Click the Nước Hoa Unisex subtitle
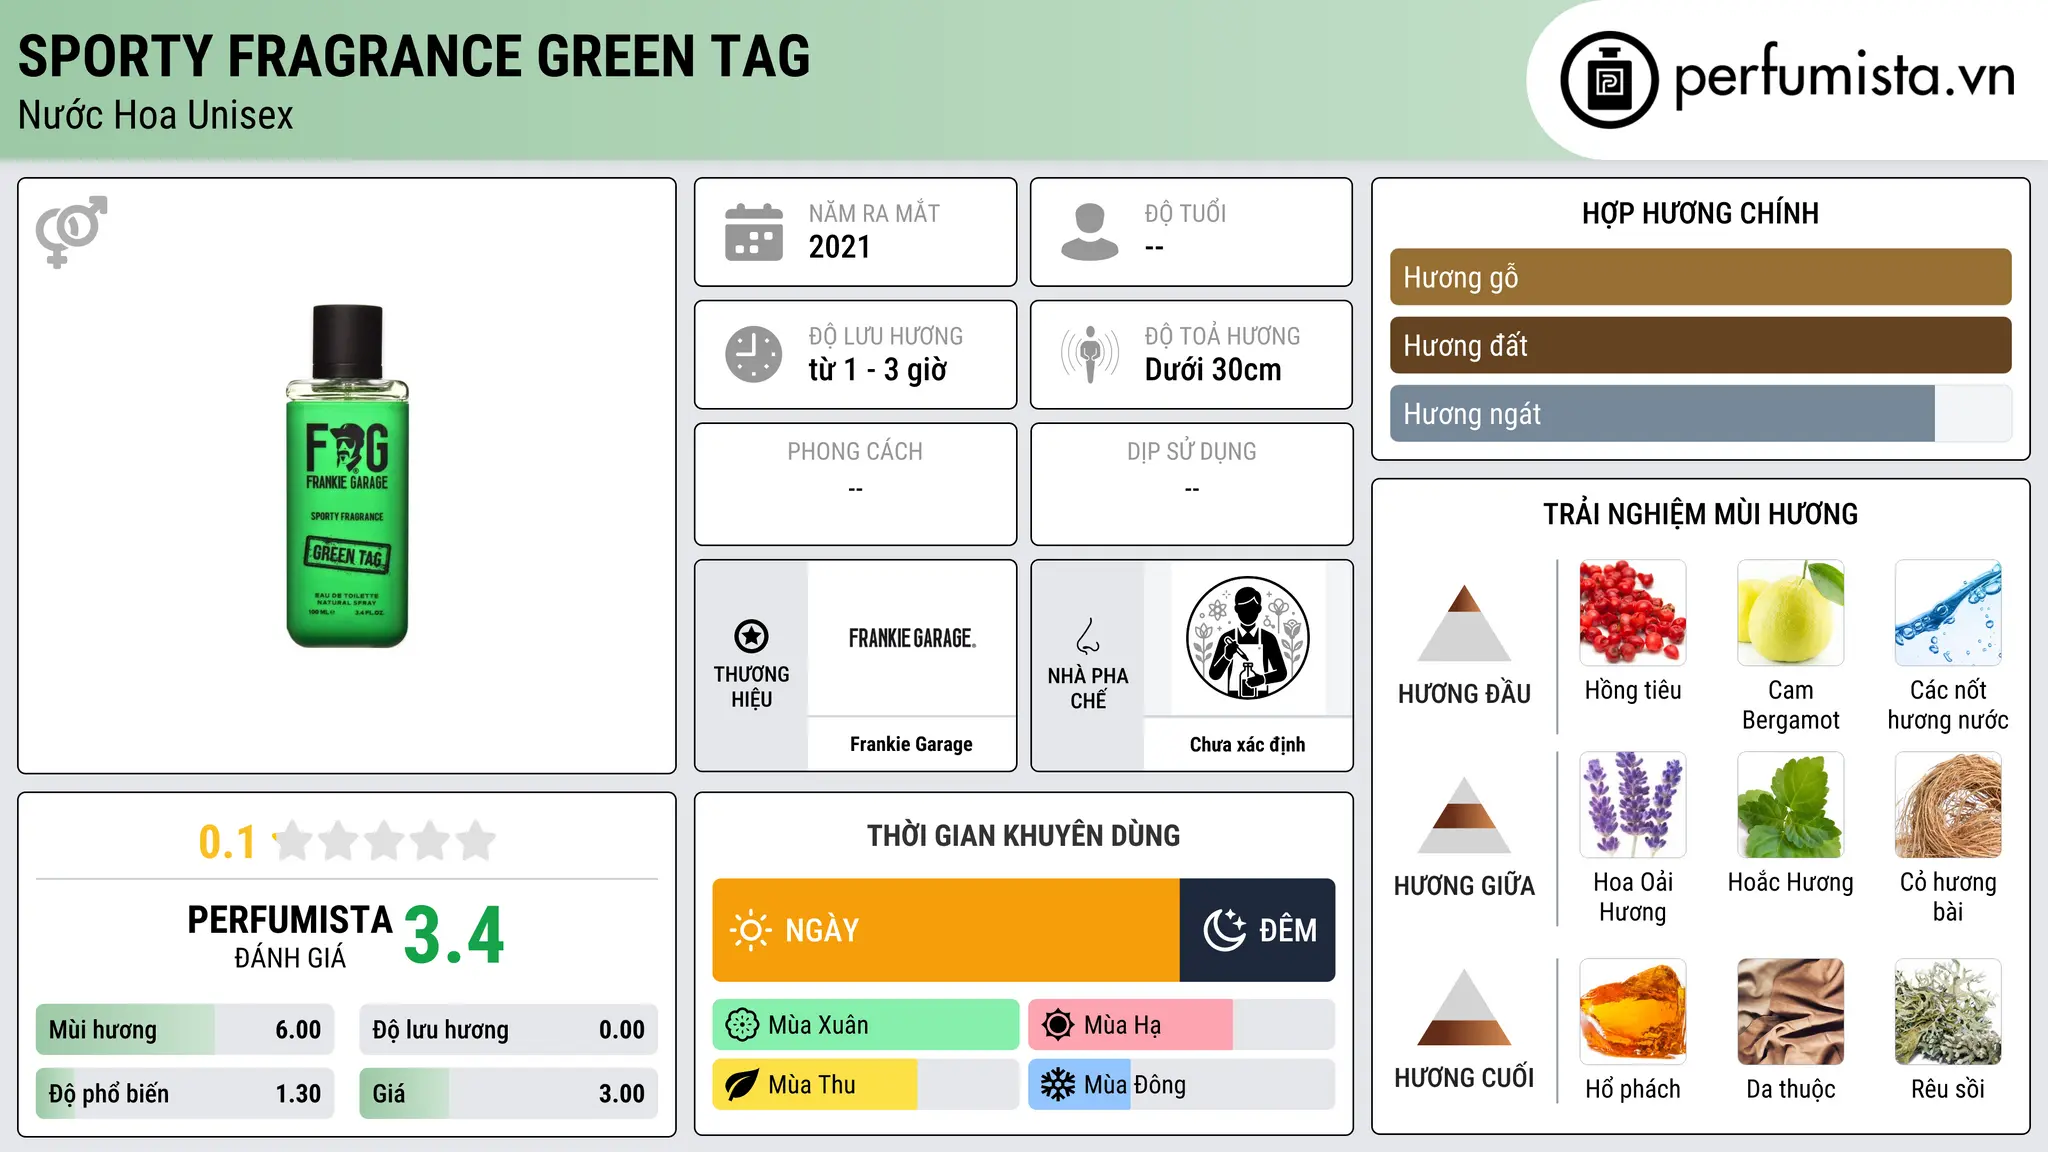Screen dimensions: 2048x1152 (156, 116)
